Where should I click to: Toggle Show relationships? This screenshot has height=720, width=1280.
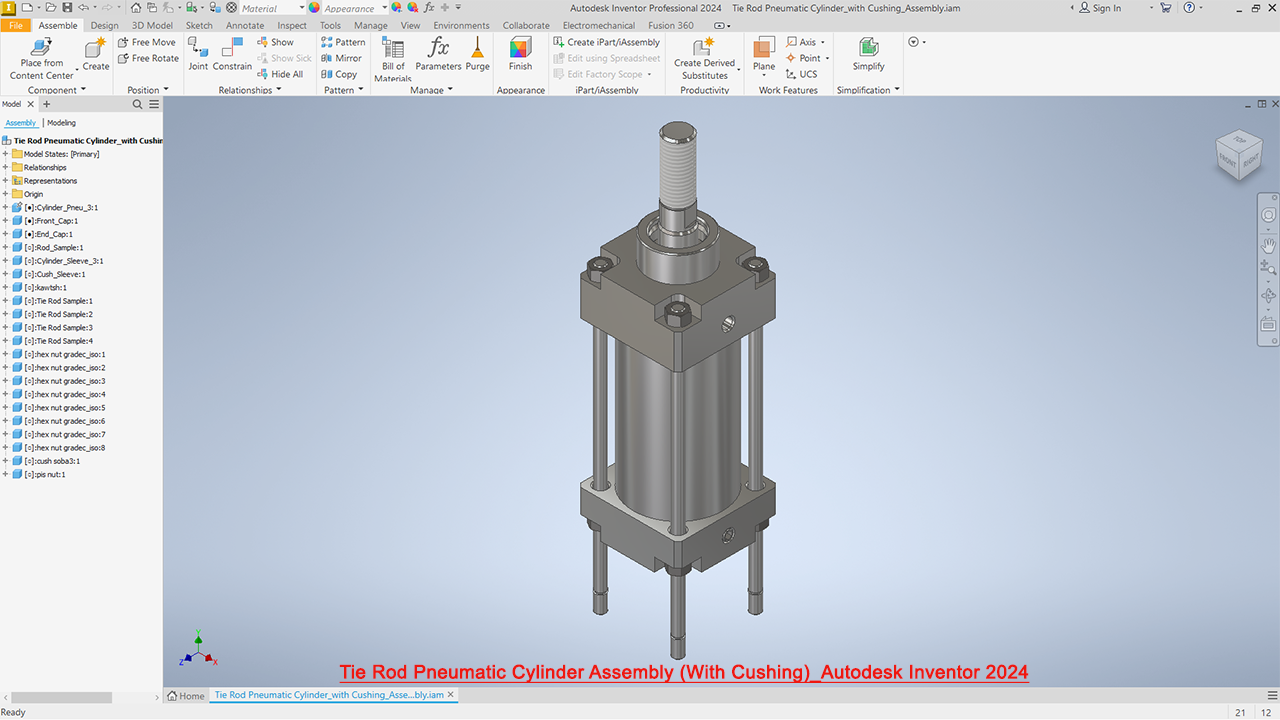[274, 42]
